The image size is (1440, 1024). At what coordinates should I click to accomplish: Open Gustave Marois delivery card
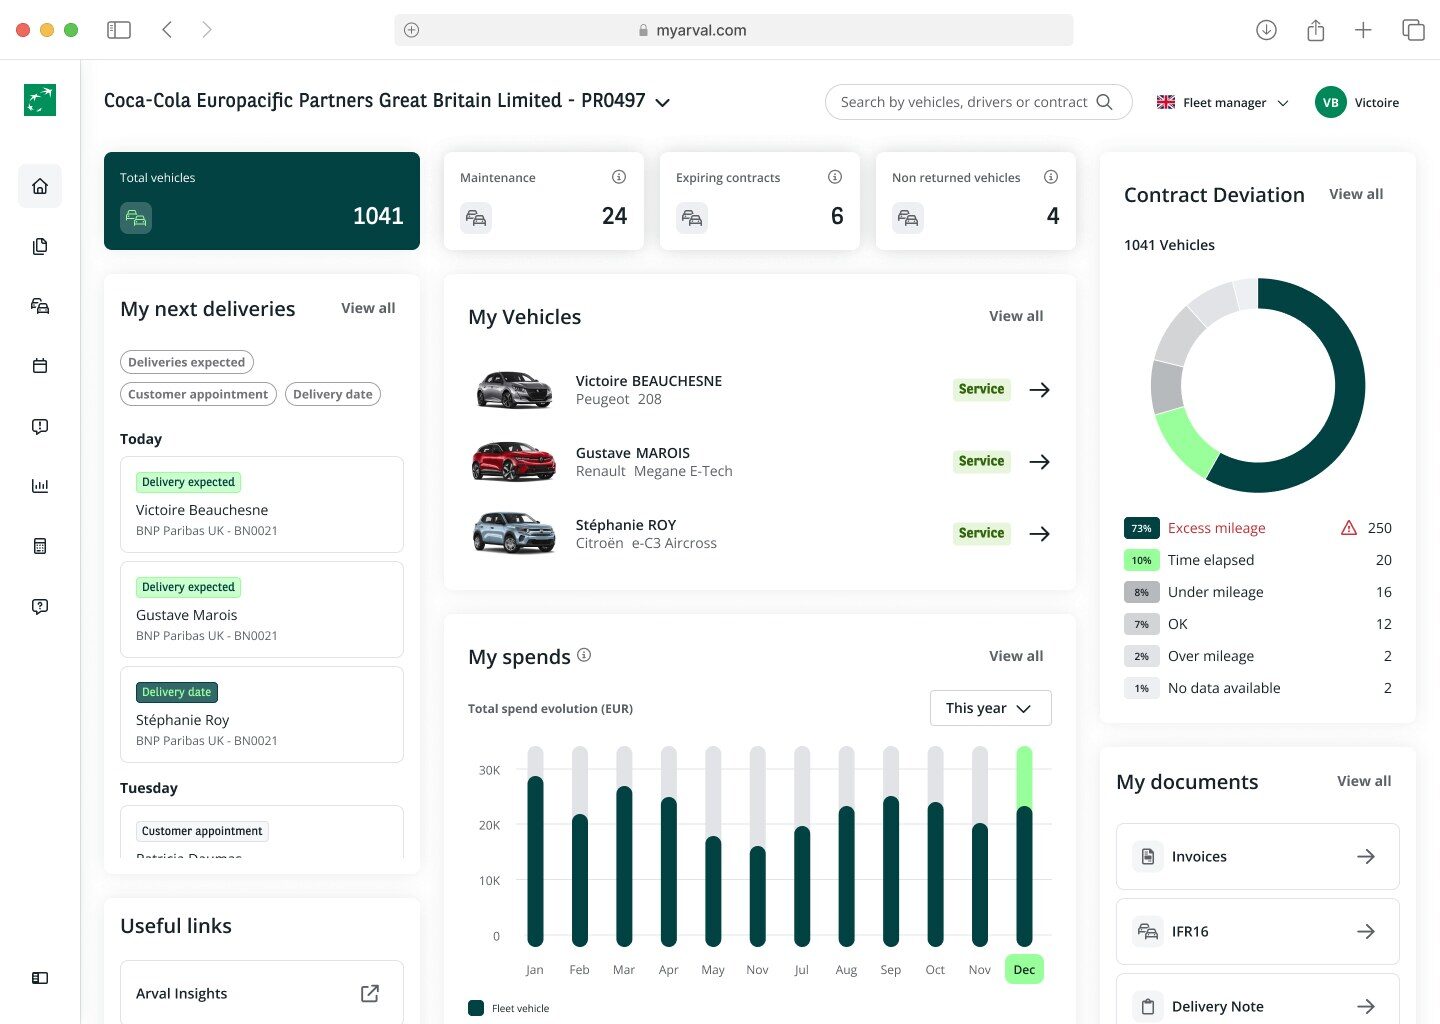(262, 610)
